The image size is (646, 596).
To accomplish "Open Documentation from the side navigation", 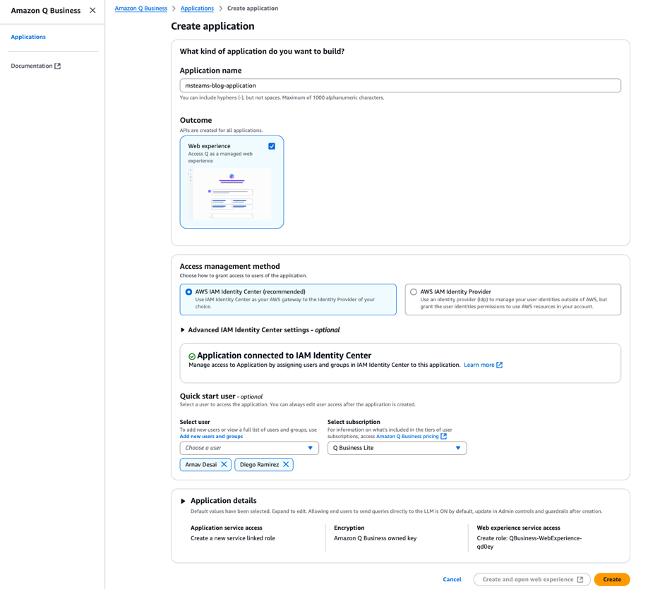I will tap(32, 67).
